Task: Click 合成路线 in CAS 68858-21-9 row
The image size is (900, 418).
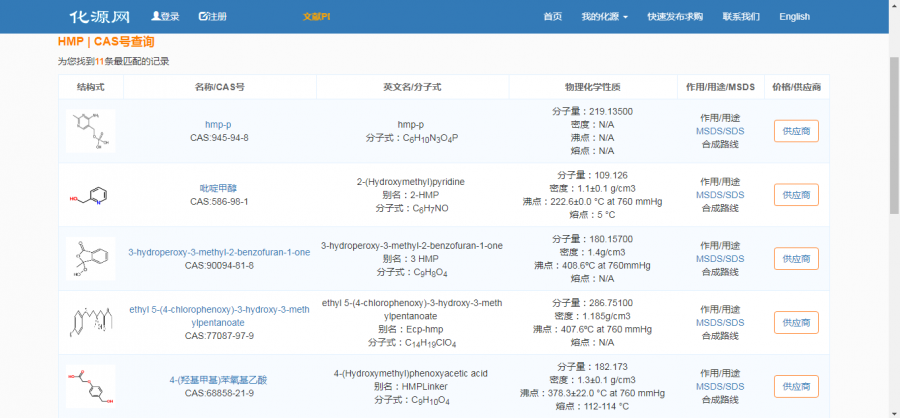Action: pyautogui.click(x=720, y=400)
